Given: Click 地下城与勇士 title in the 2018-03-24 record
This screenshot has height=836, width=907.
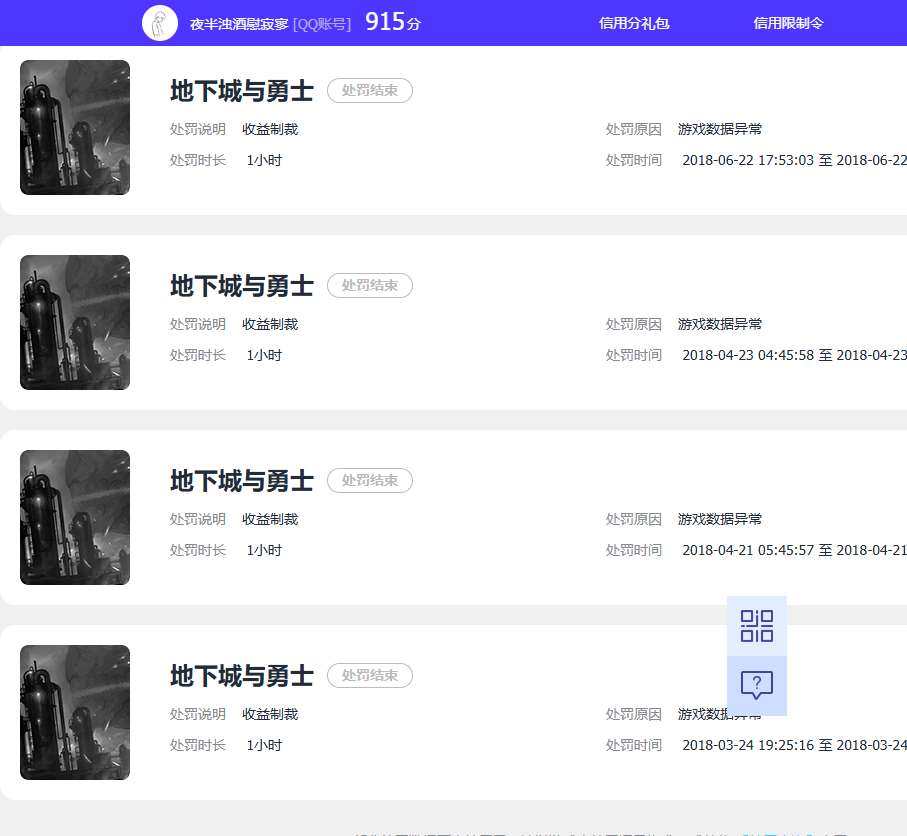Looking at the screenshot, I should pos(241,676).
